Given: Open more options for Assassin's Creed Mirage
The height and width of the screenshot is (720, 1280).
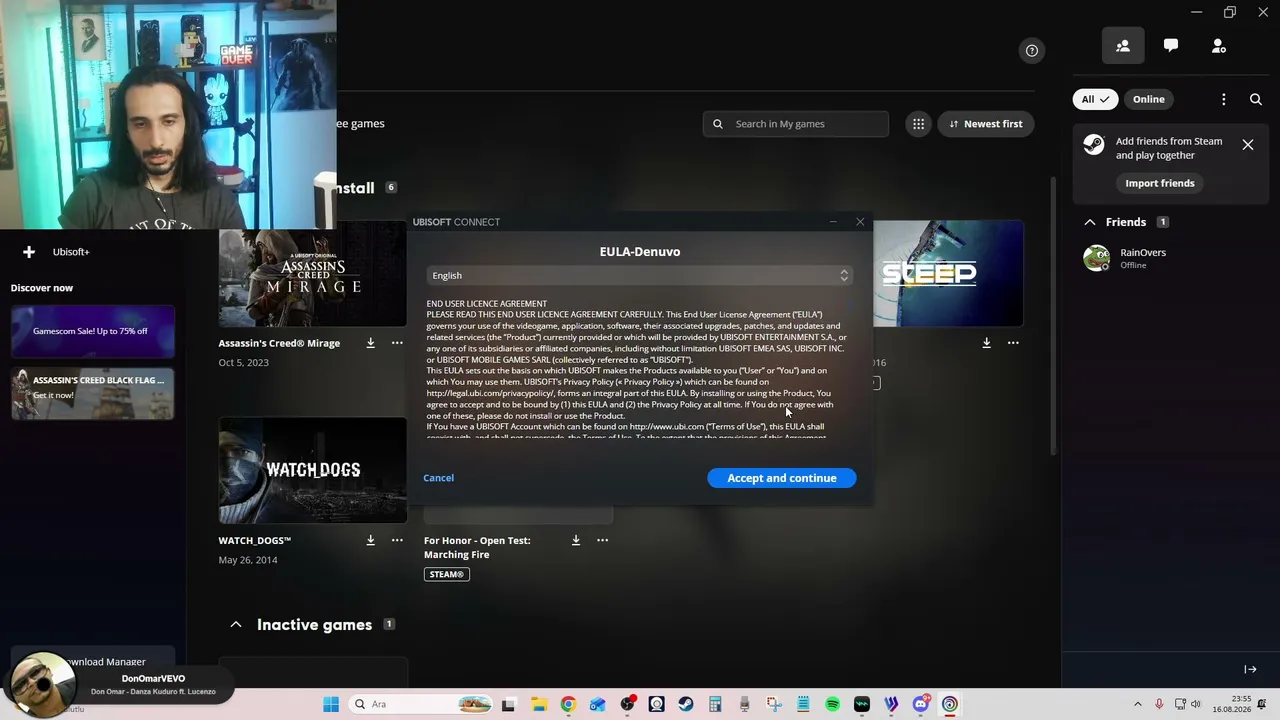Looking at the screenshot, I should click(397, 343).
